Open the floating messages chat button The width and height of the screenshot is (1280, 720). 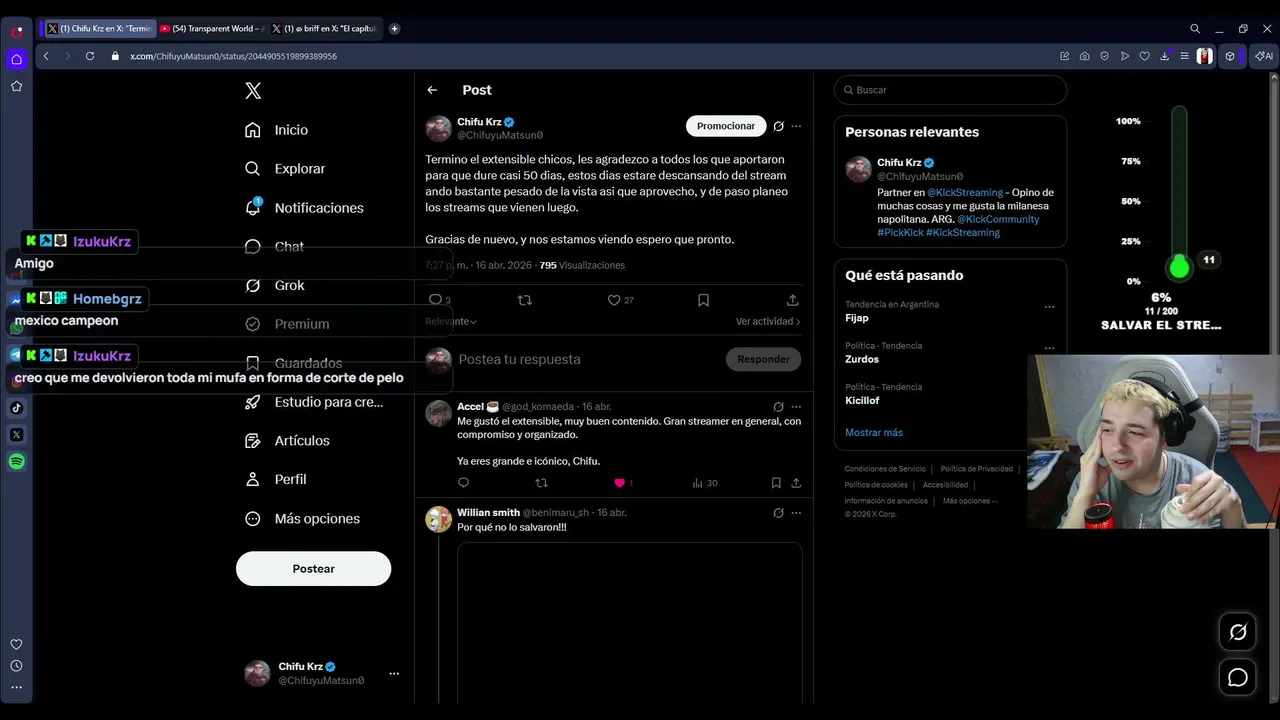pos(1238,678)
